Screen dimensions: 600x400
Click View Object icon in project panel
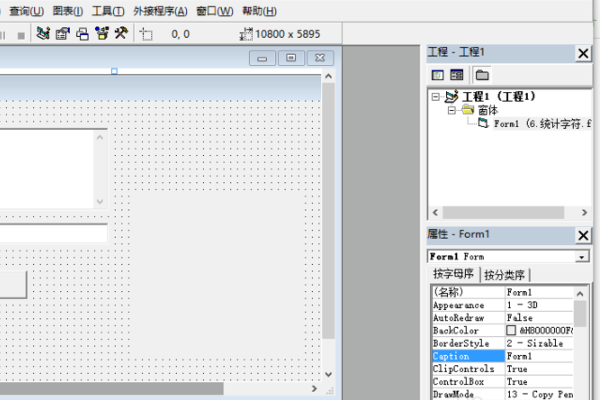tap(456, 75)
